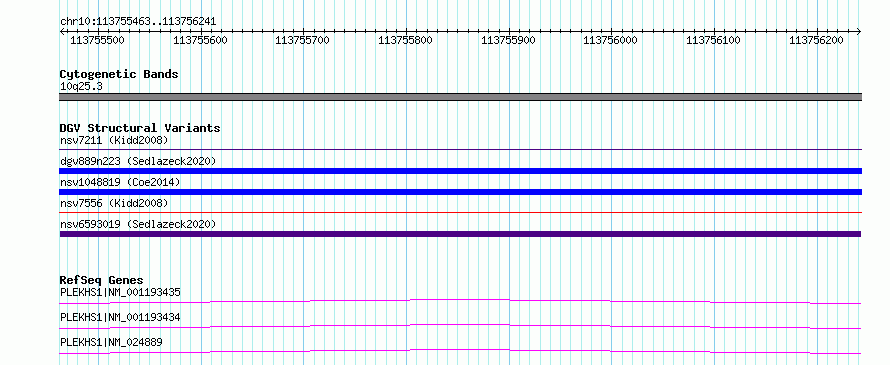Click the 113755700 ruler coordinate

(302, 40)
